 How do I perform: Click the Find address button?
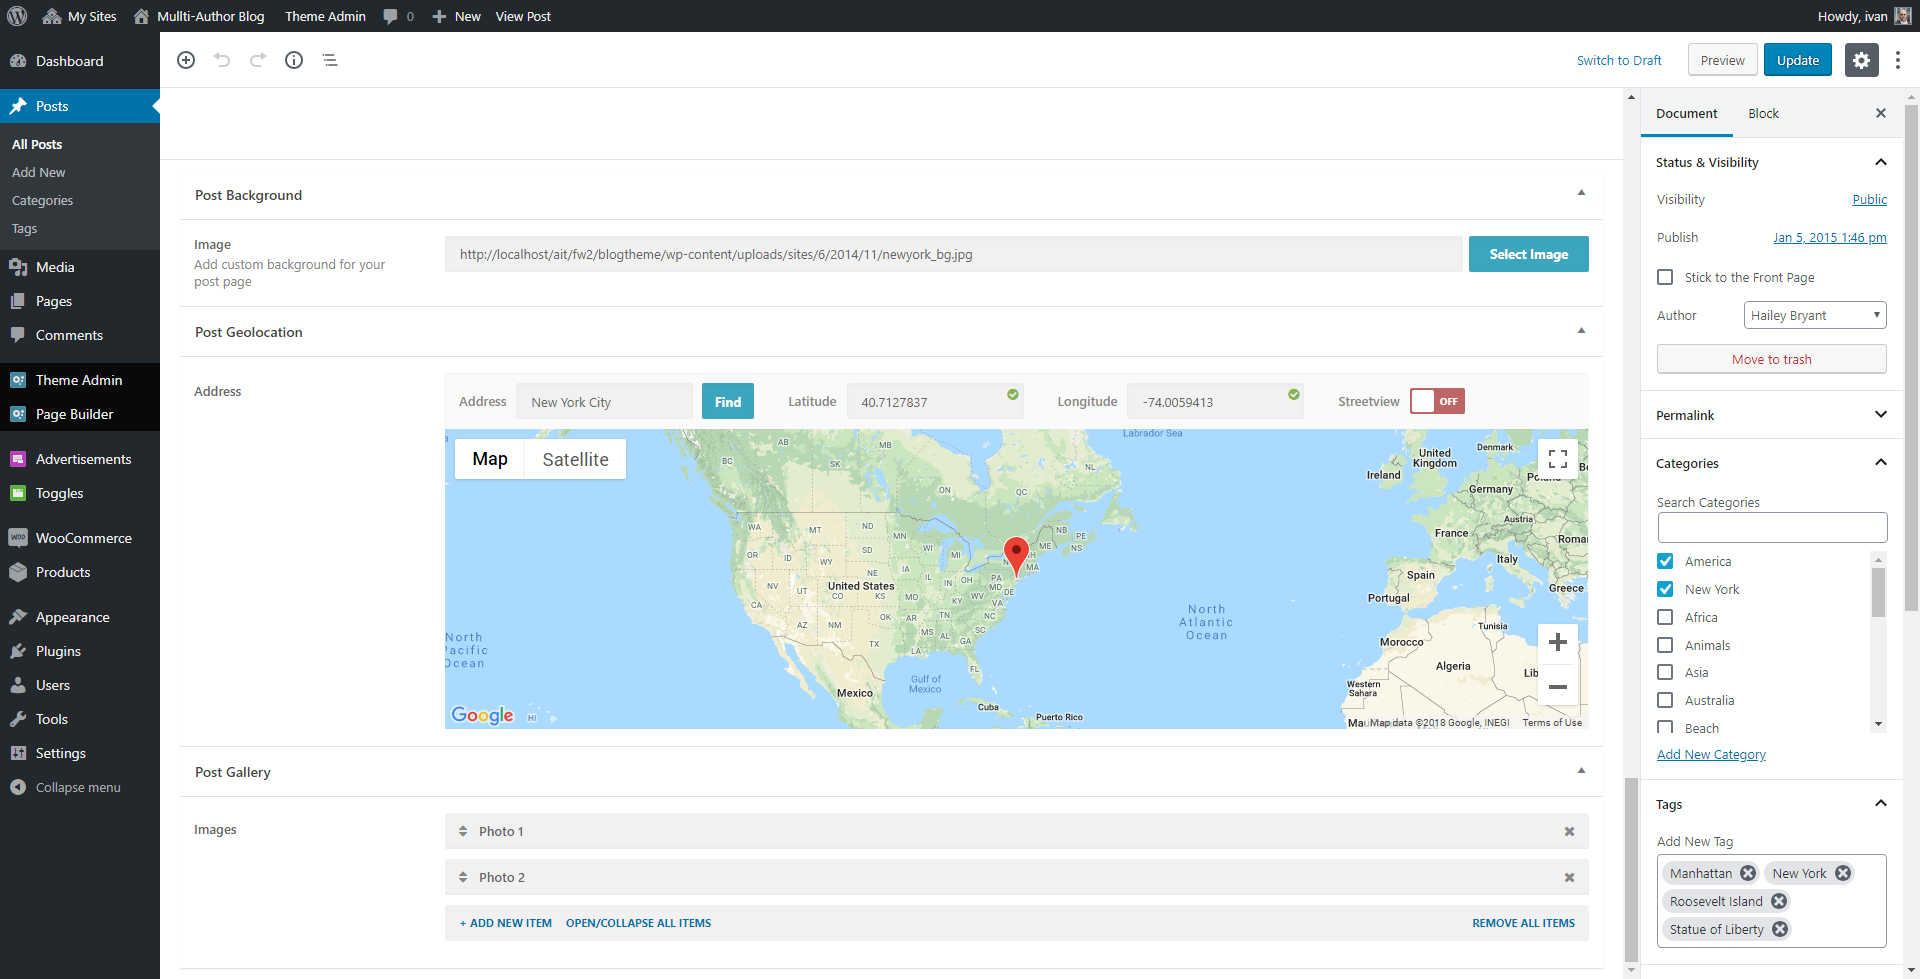[728, 401]
